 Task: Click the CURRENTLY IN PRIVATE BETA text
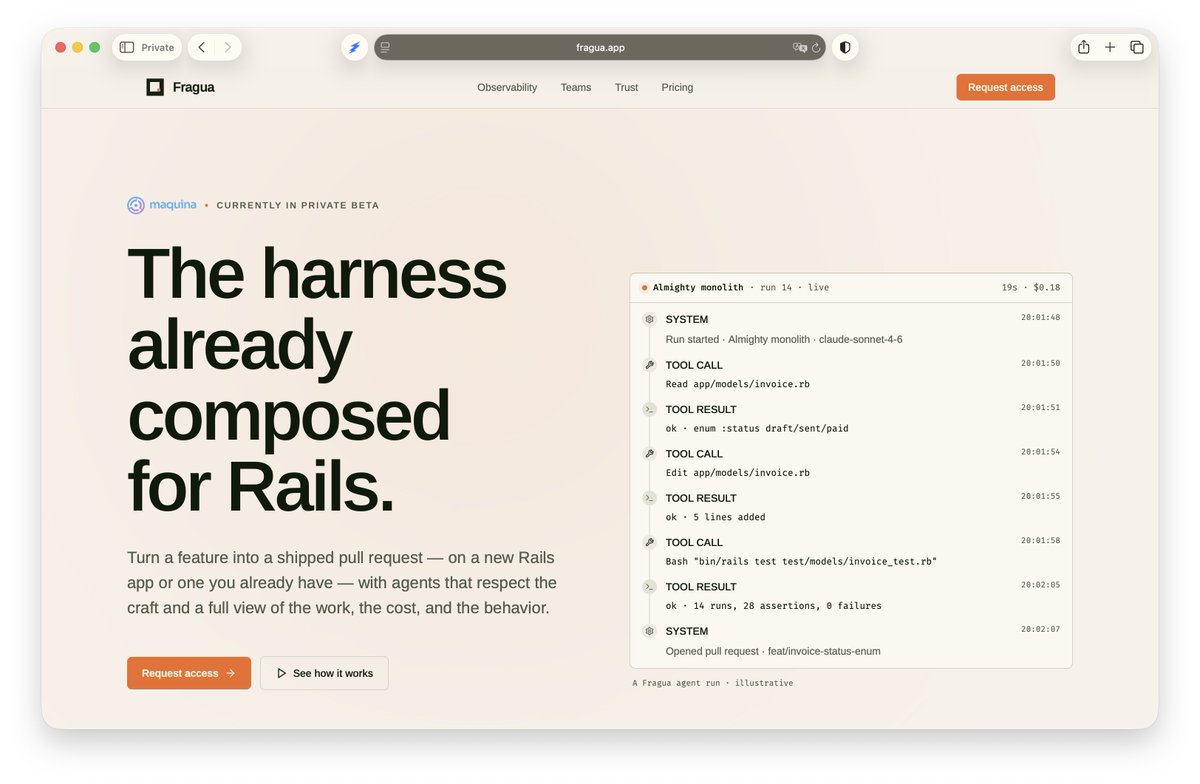point(298,205)
